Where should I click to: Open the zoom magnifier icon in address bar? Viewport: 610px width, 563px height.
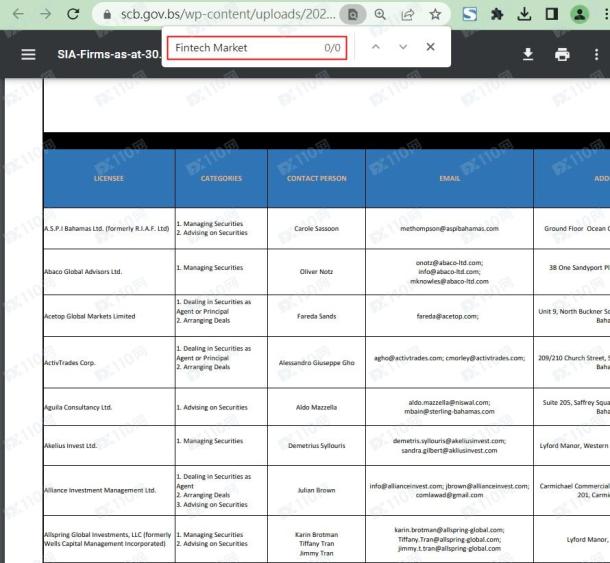(x=380, y=15)
